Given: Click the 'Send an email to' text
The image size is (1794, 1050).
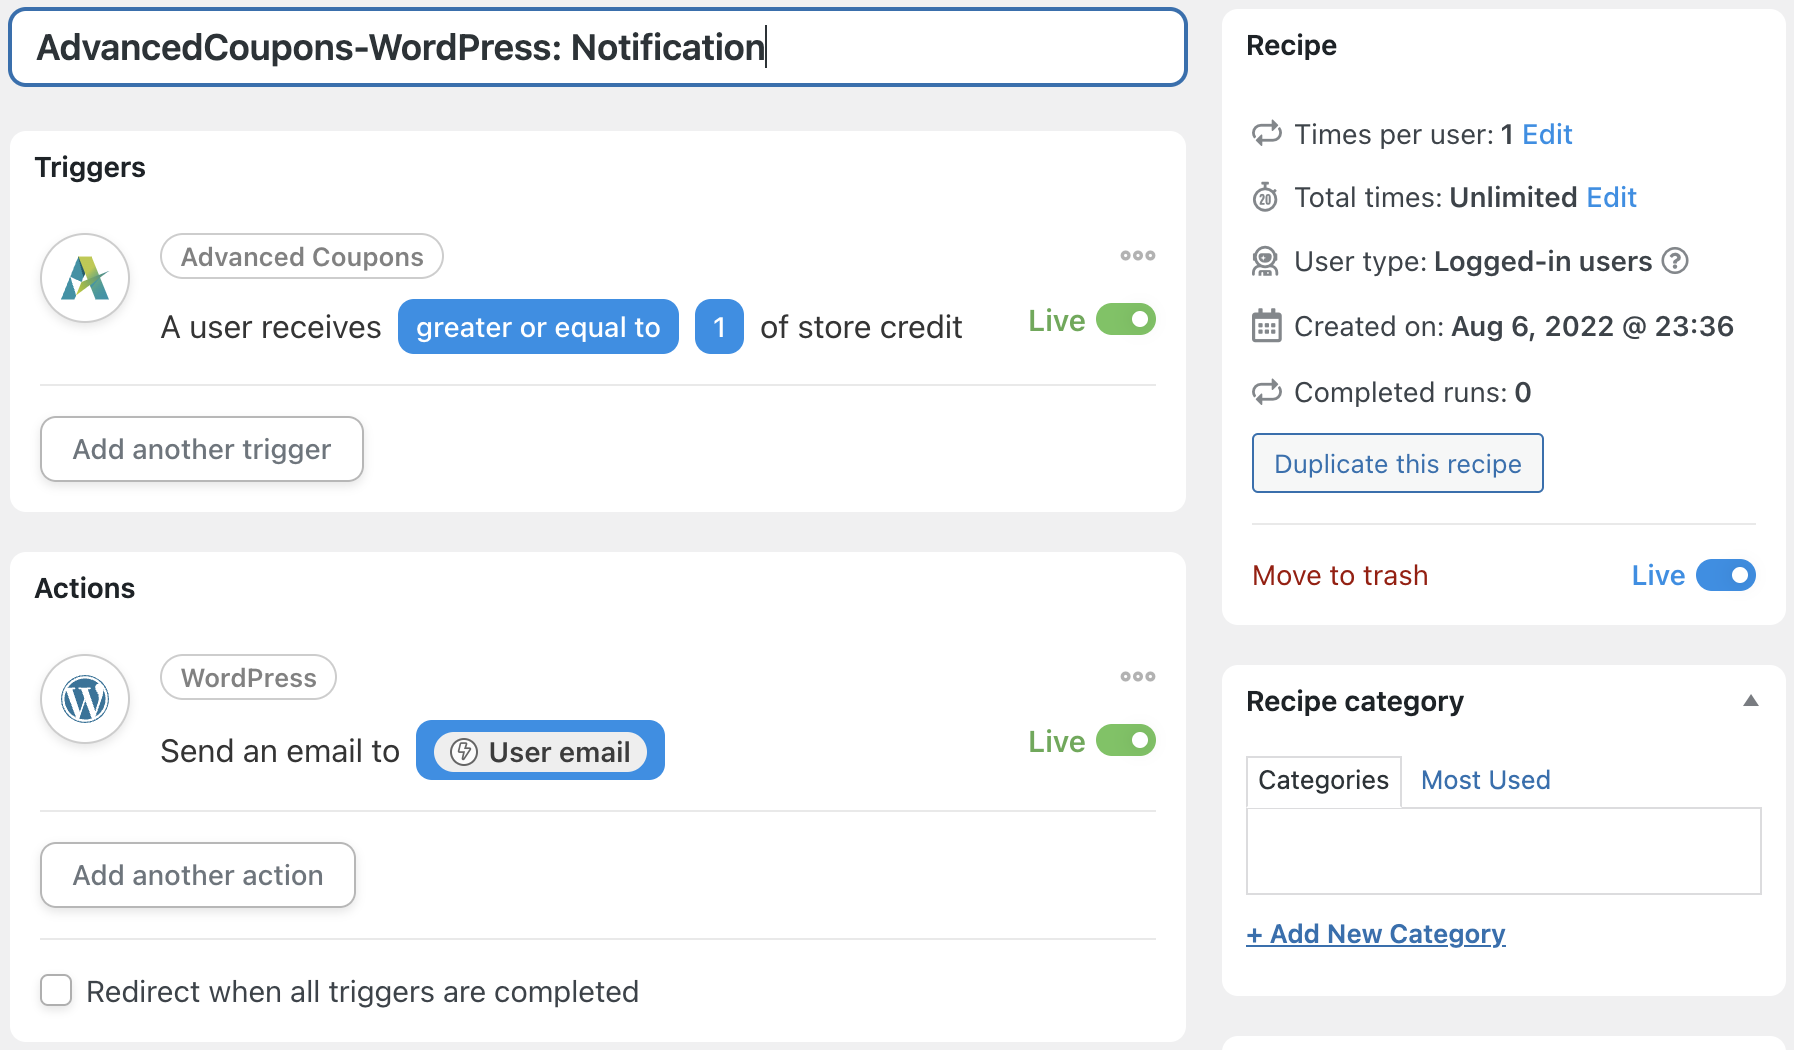Looking at the screenshot, I should (280, 751).
